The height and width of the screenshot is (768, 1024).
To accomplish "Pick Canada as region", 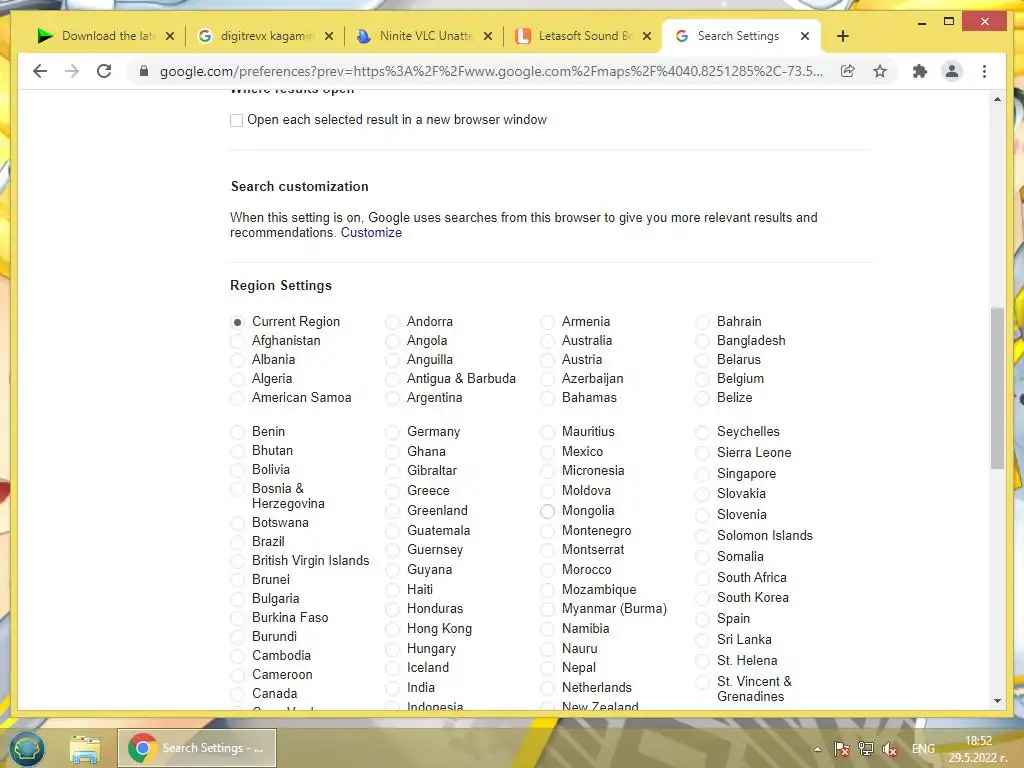I will (238, 694).
